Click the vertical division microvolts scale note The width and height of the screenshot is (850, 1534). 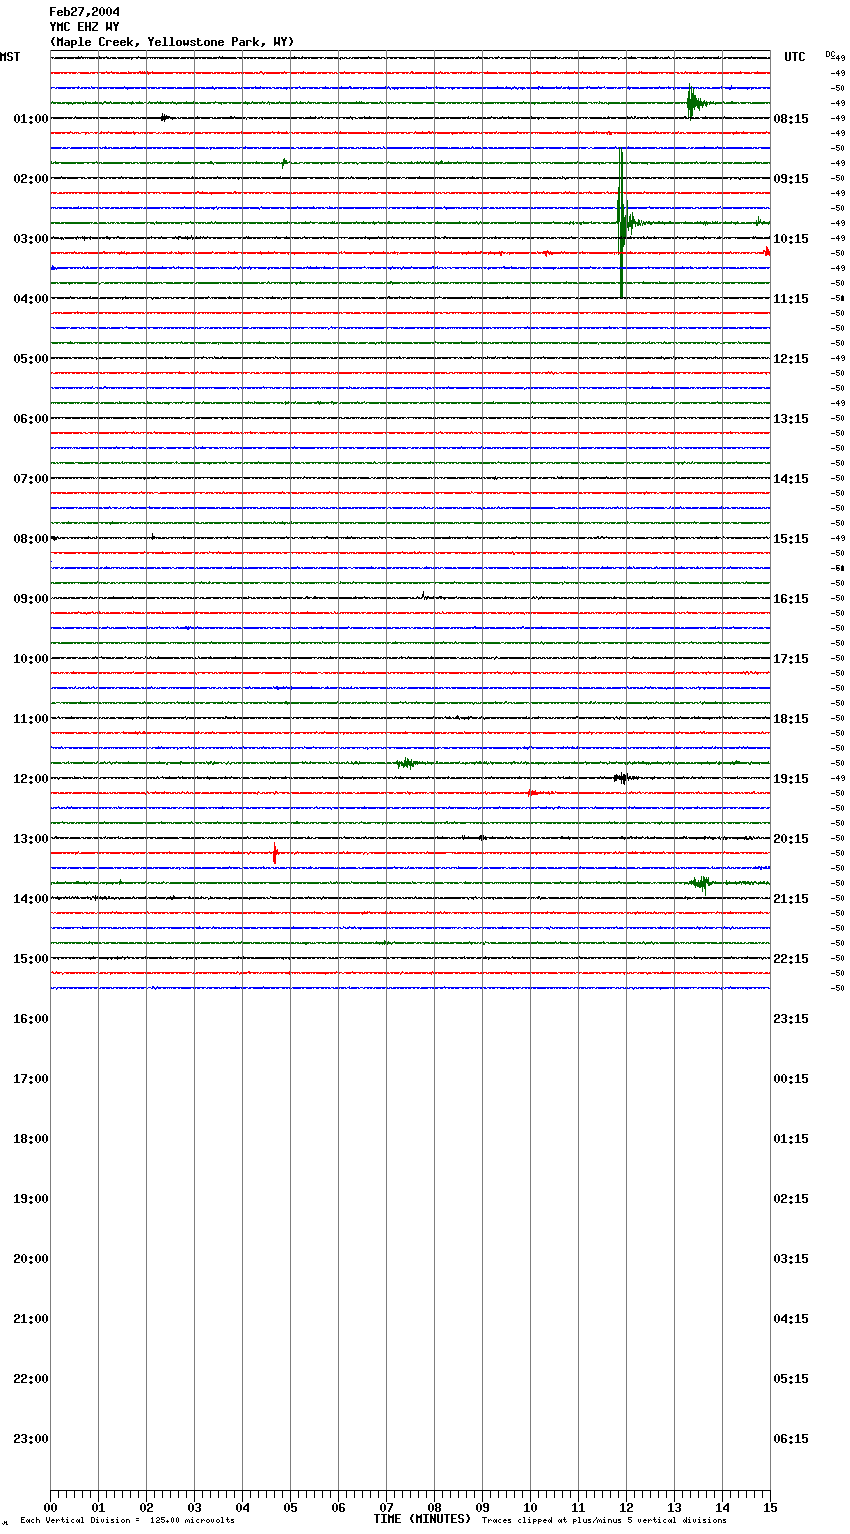(127, 1520)
